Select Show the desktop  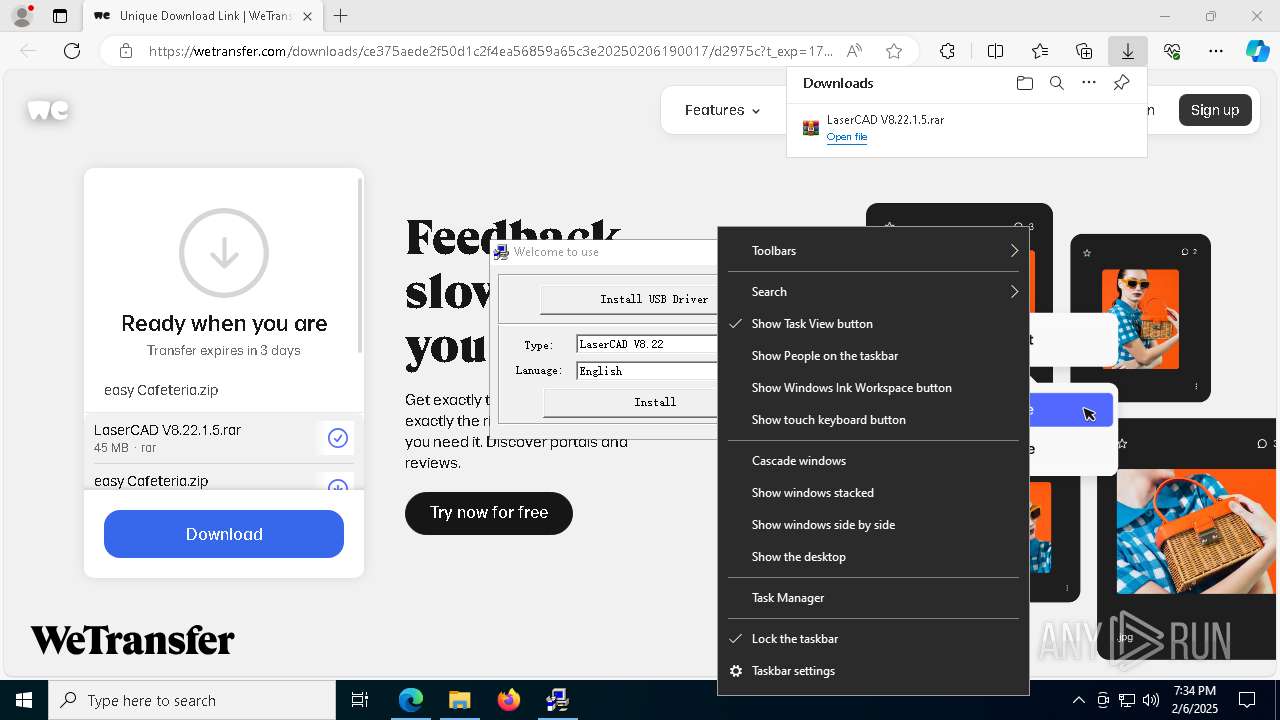873,557
